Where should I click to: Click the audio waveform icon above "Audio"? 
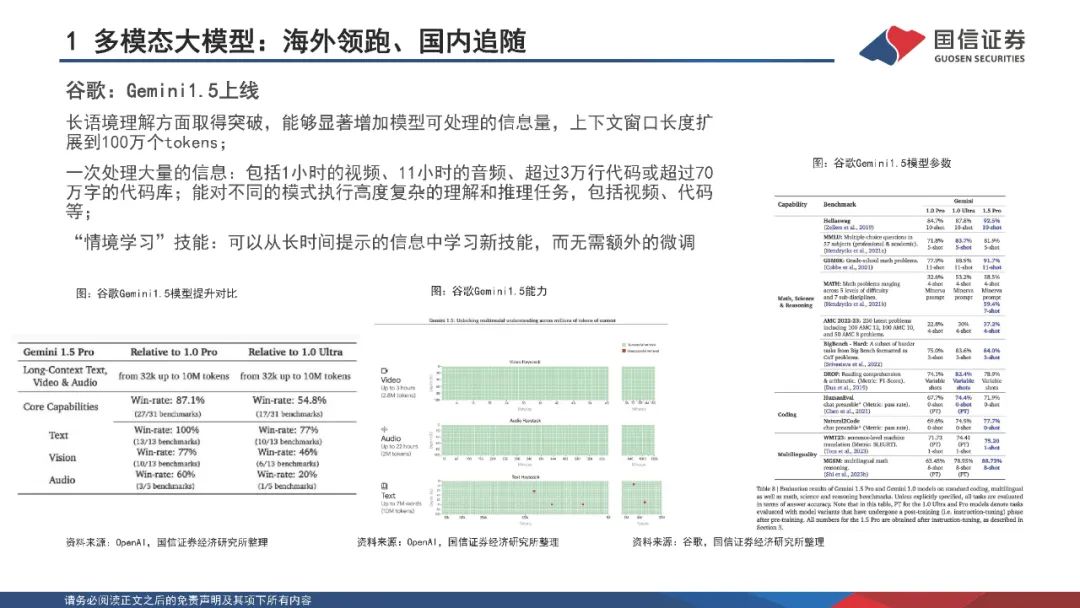385,429
